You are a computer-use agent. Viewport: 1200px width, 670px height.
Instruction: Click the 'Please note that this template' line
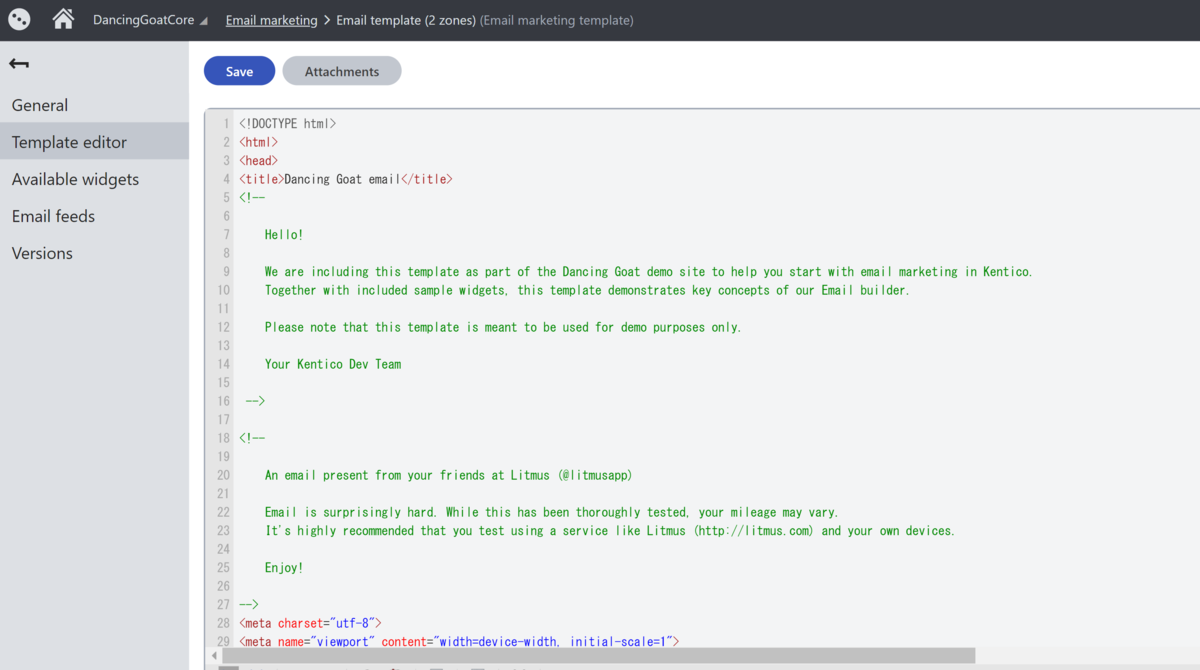(503, 327)
